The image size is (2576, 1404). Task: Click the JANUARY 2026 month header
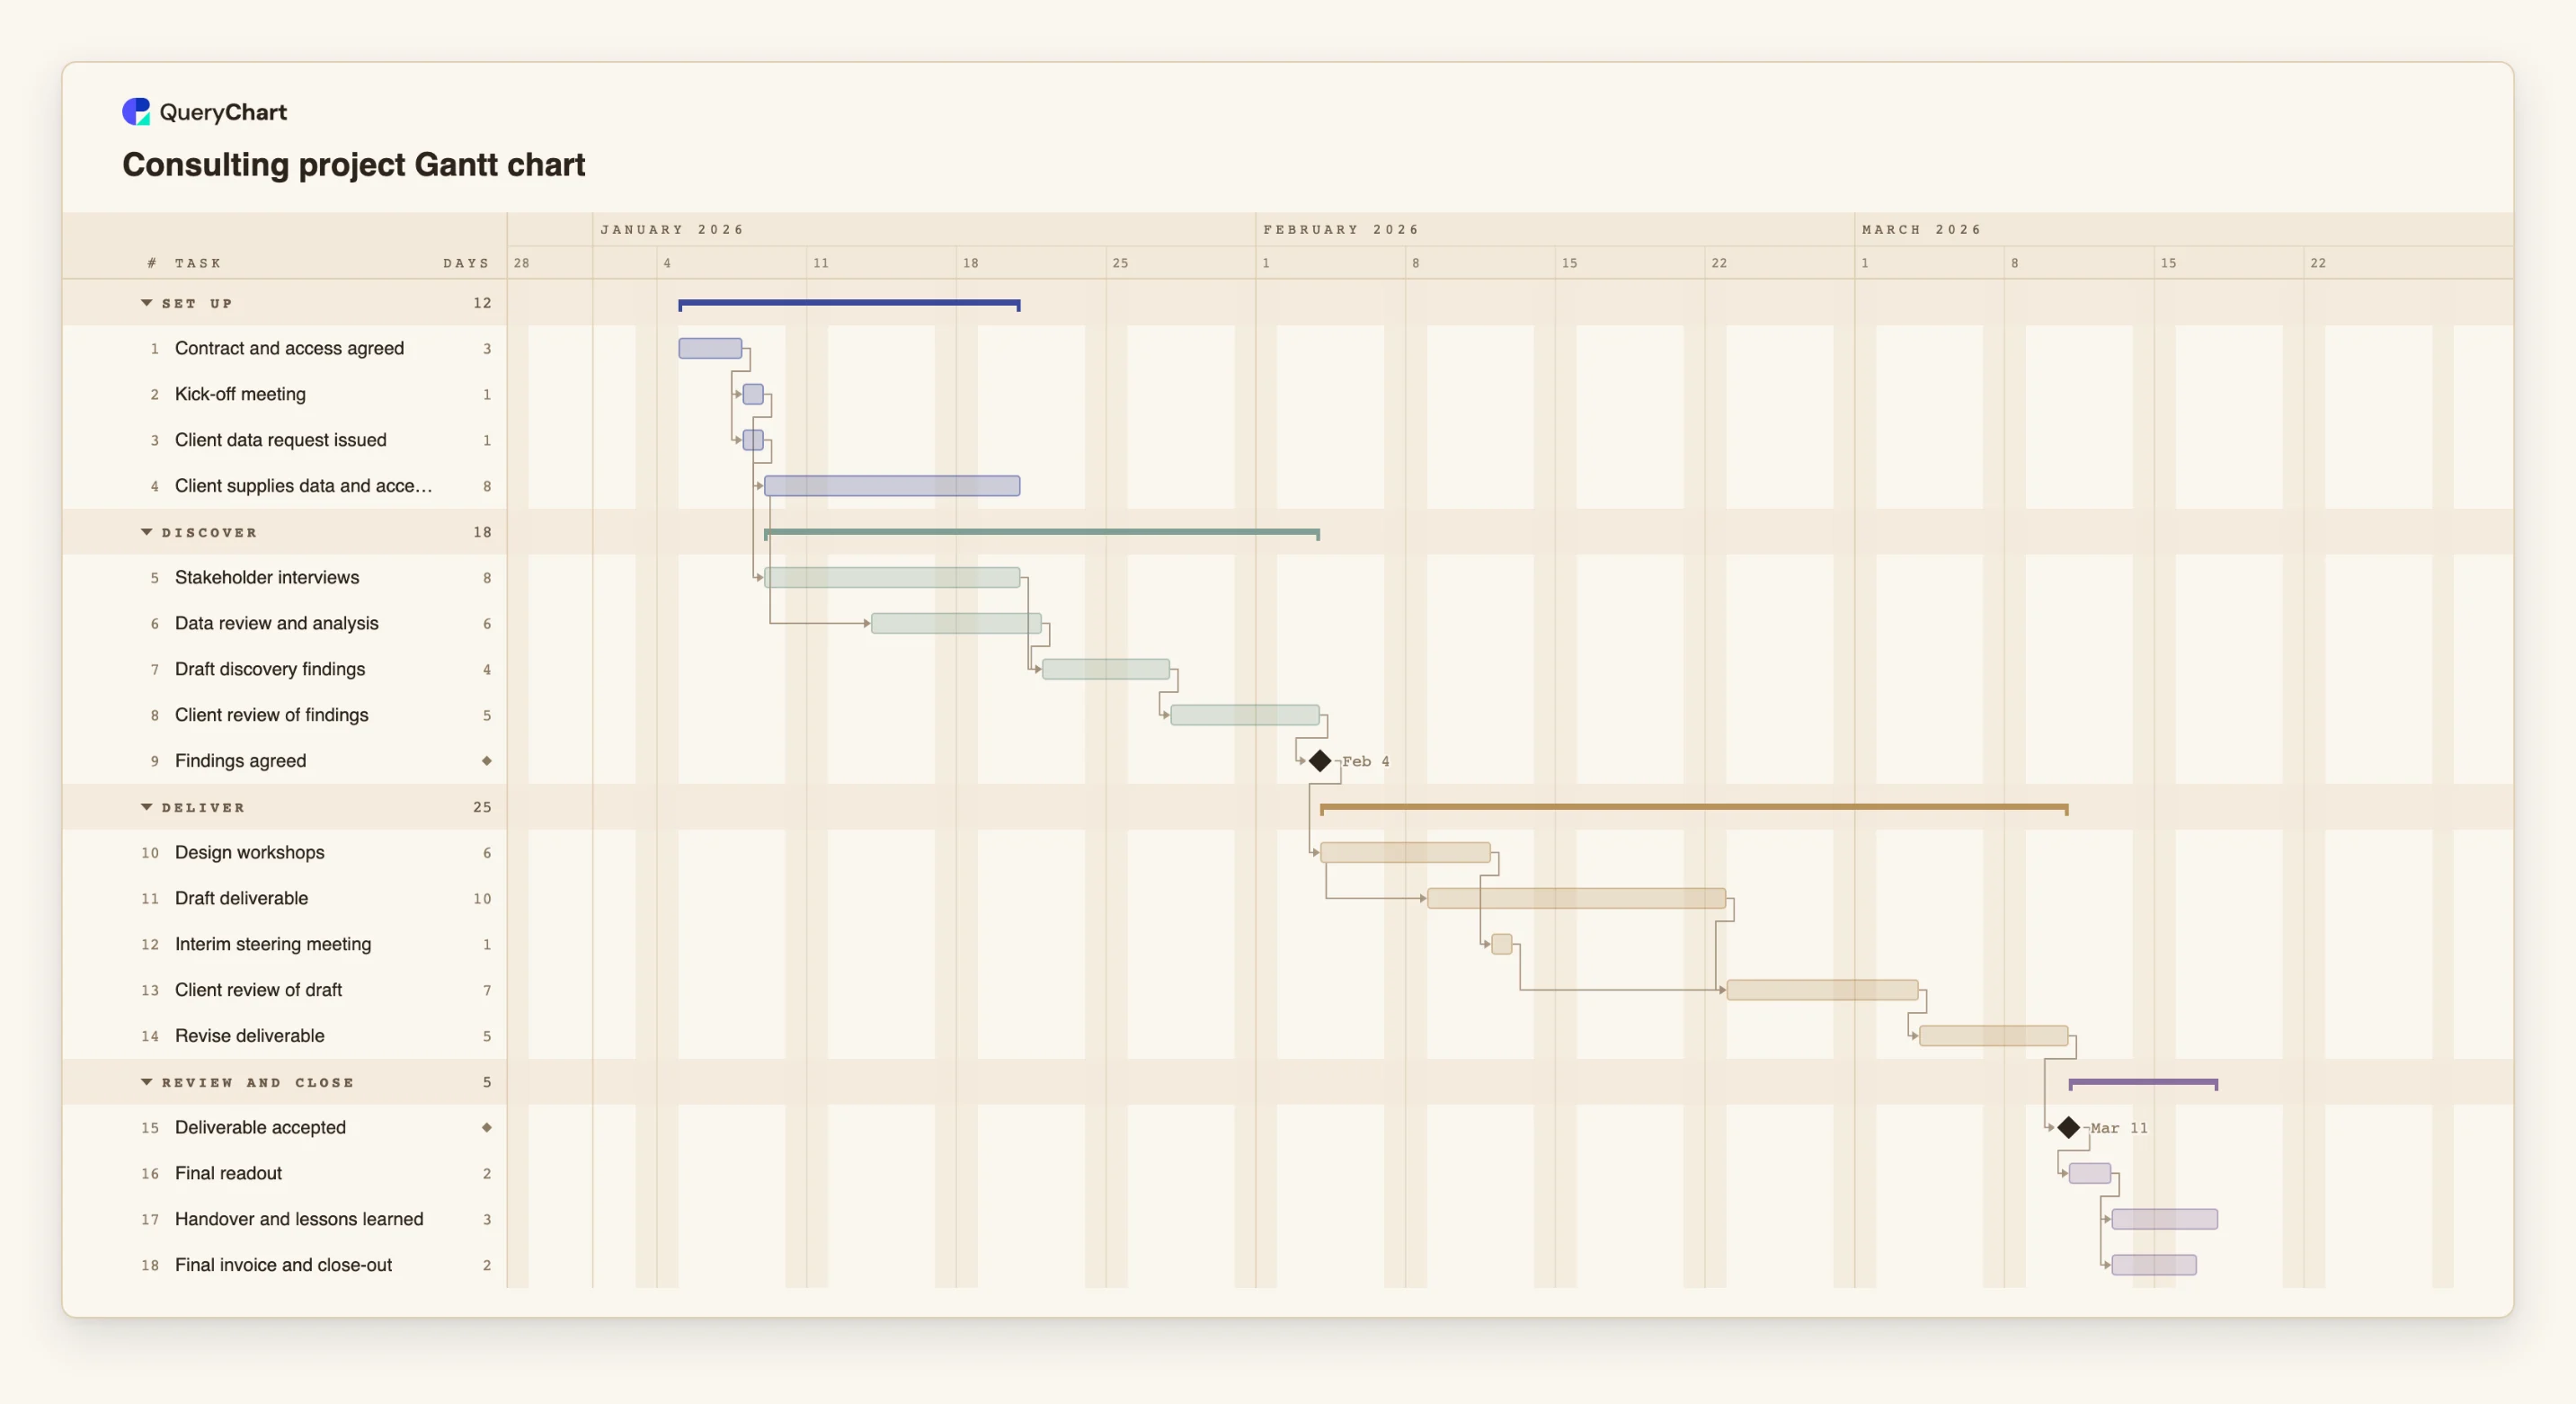point(672,229)
